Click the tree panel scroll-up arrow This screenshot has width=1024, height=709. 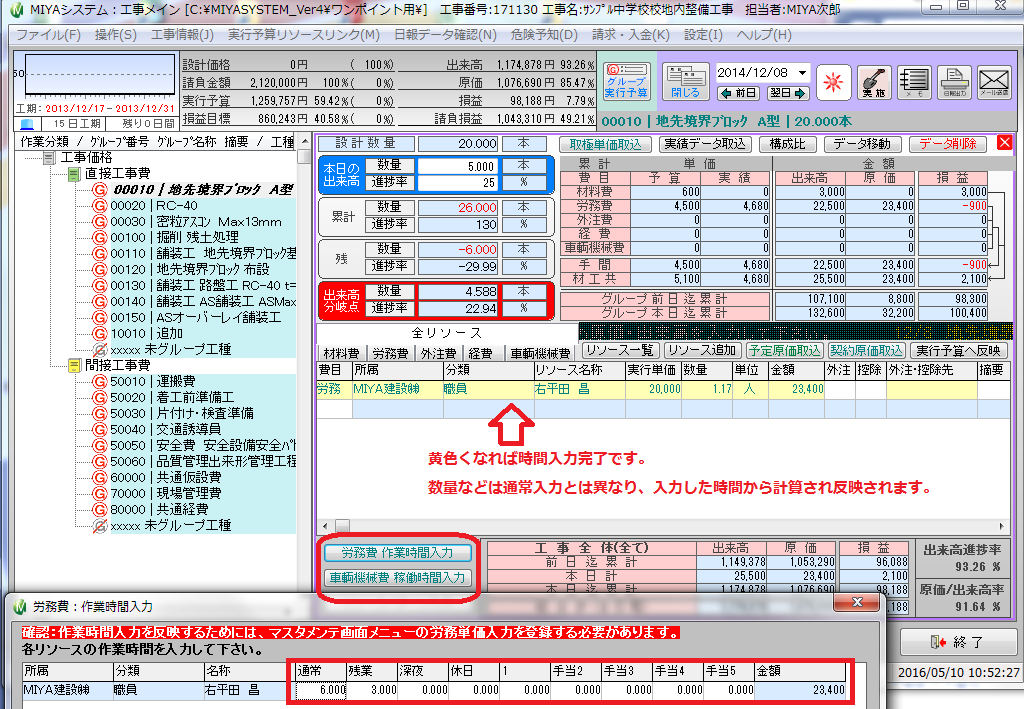(304, 142)
